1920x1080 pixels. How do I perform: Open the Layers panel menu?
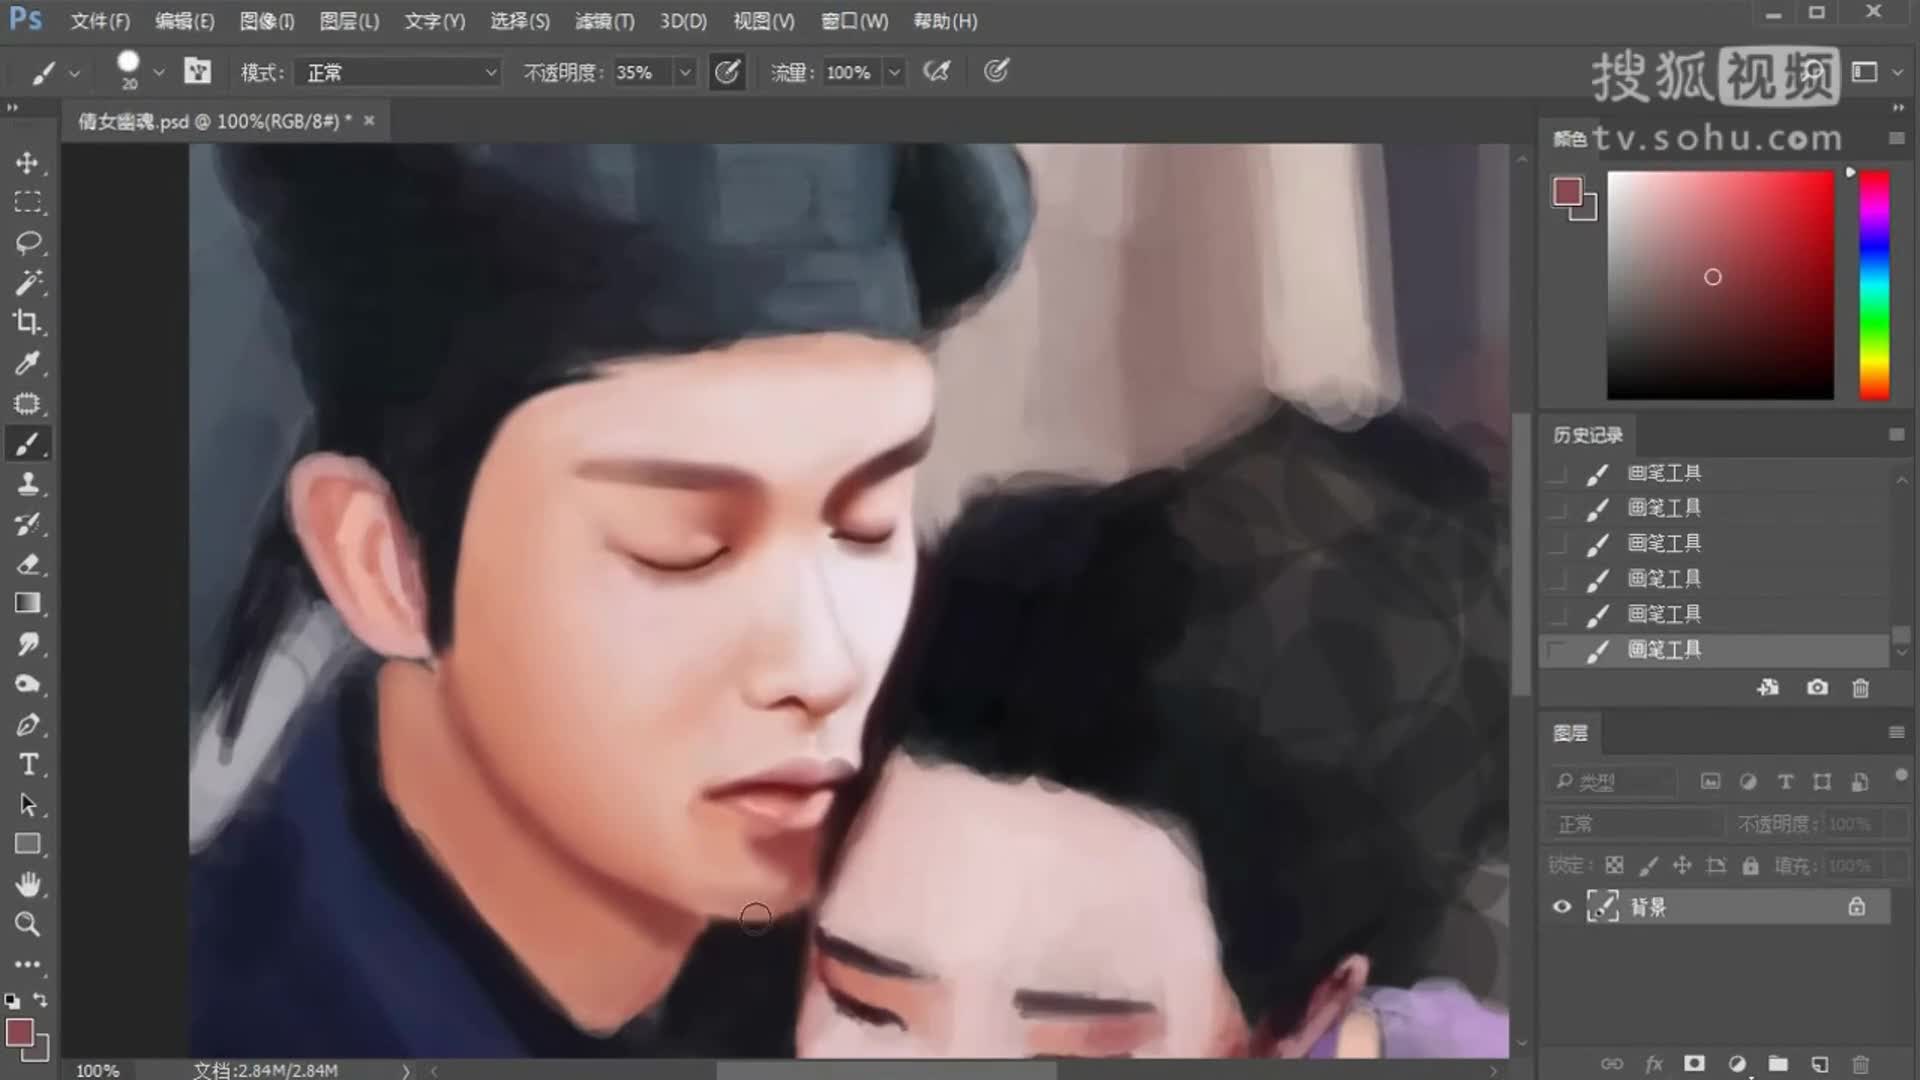pos(1896,732)
